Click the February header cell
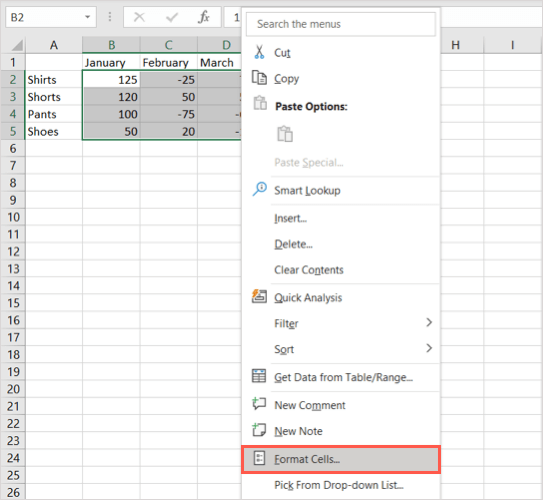The width and height of the screenshot is (543, 500). [169, 62]
